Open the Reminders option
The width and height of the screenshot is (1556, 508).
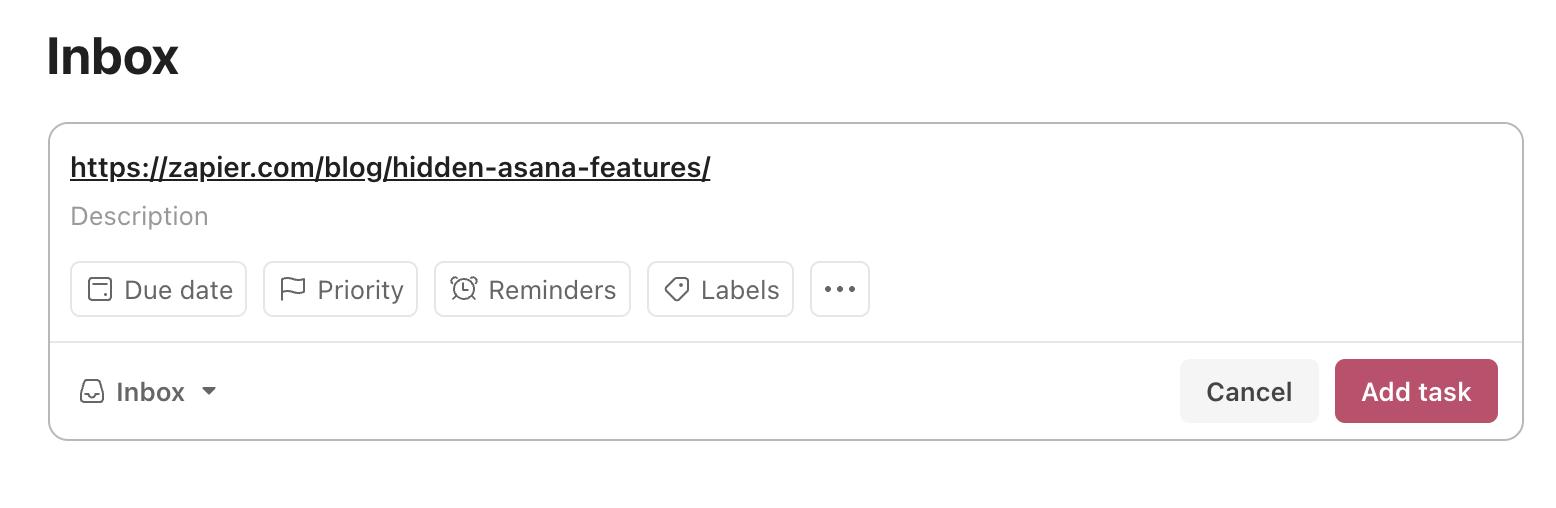click(x=533, y=289)
